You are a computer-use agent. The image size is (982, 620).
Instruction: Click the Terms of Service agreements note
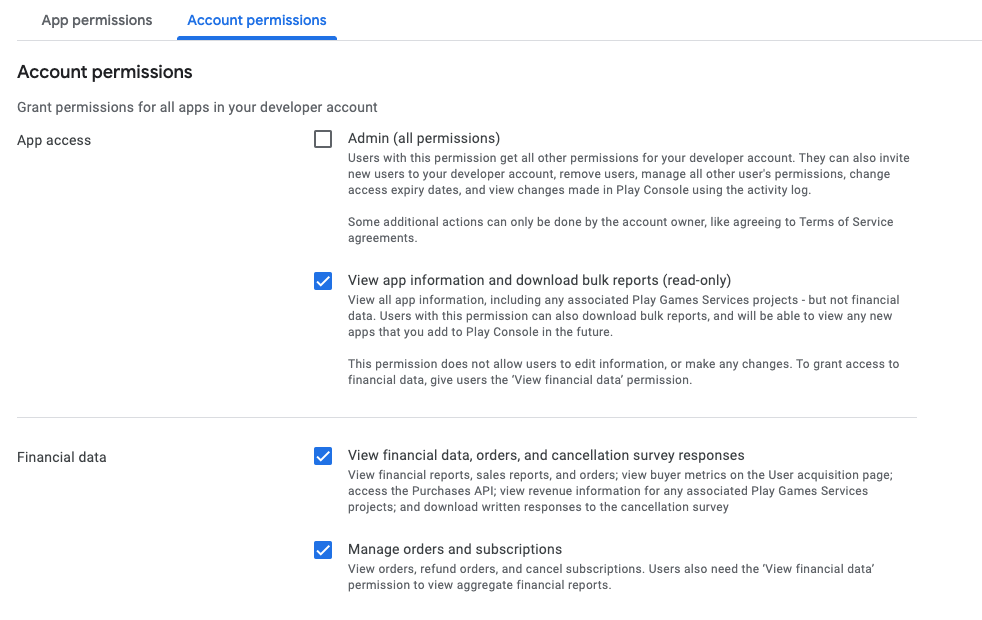pos(620,230)
